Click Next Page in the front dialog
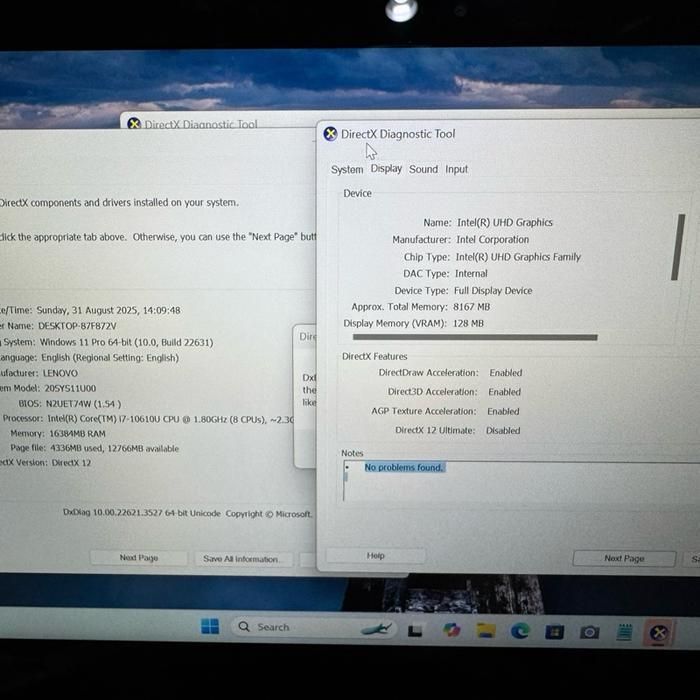Screen dimensions: 700x700 (624, 558)
